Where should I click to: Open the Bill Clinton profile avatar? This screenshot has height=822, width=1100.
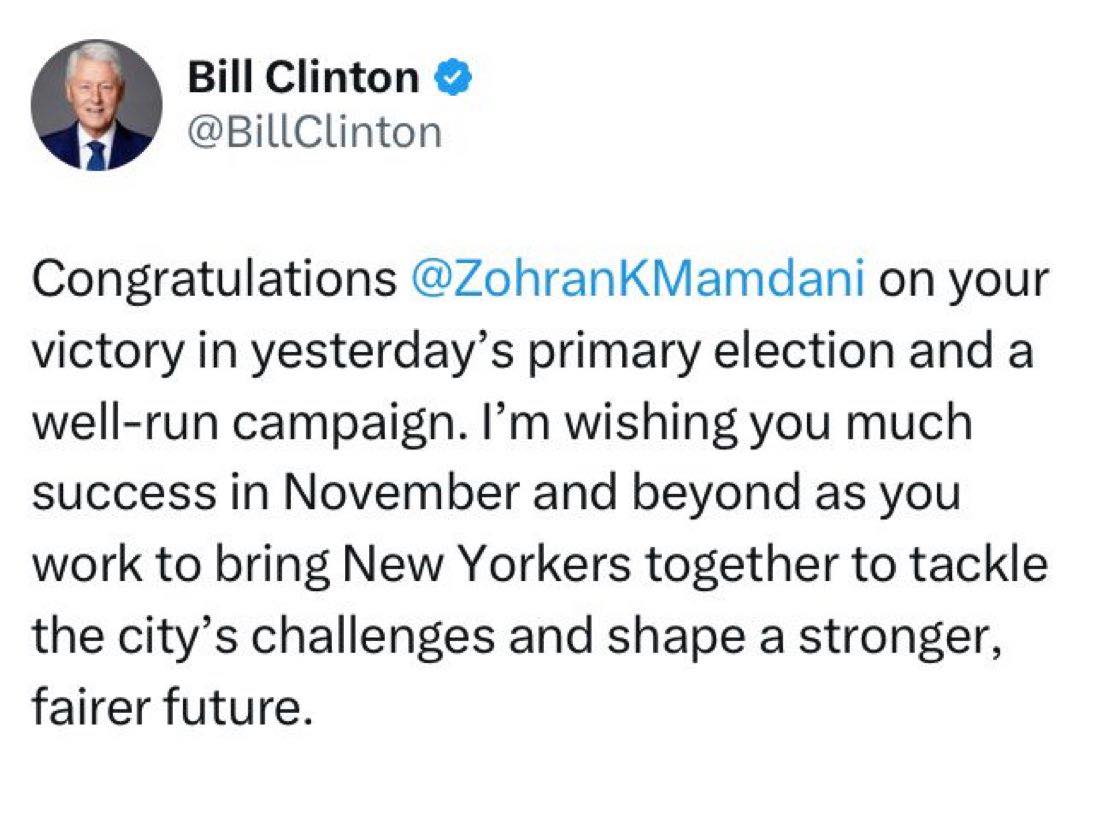click(x=96, y=105)
